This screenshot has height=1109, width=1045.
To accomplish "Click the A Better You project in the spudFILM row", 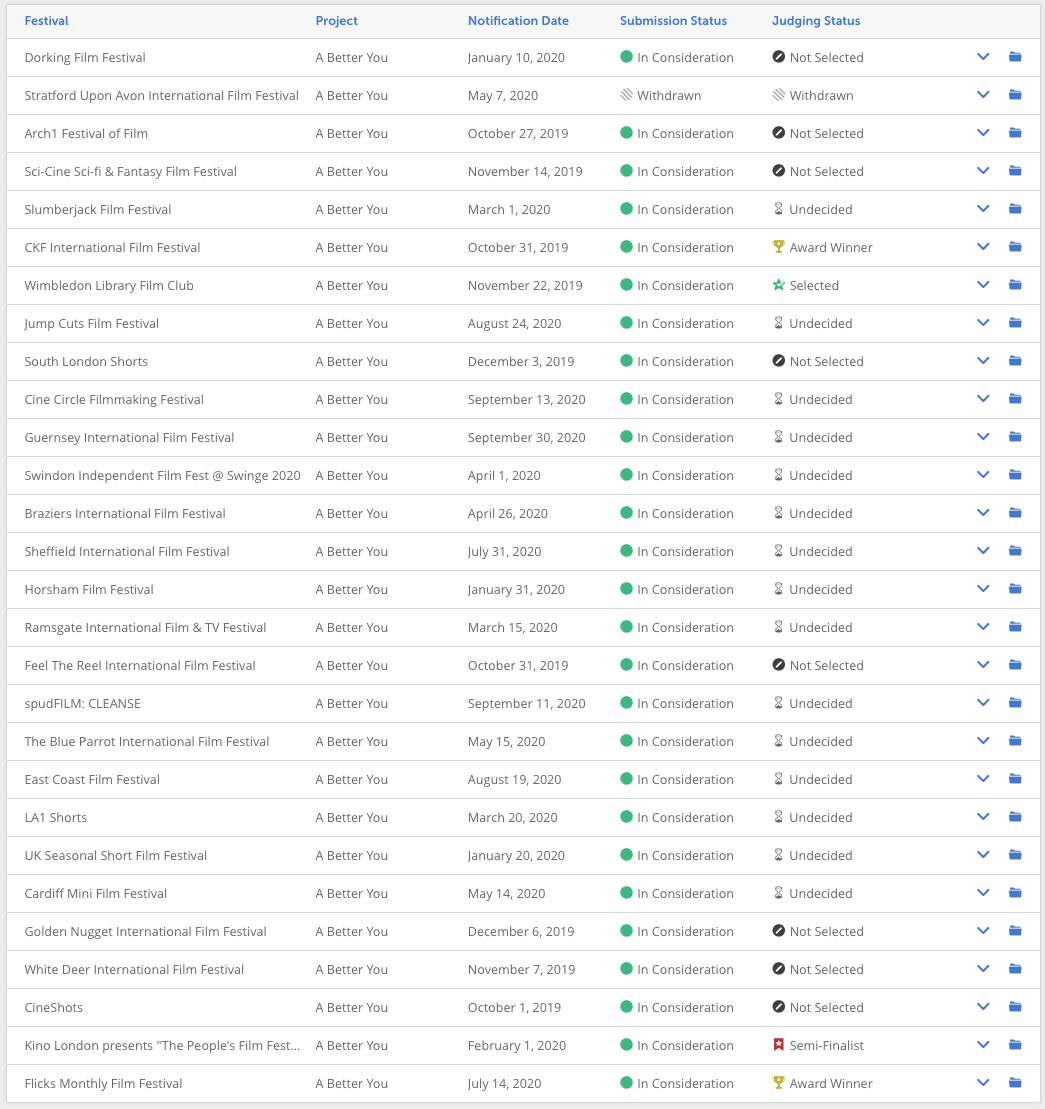I will [351, 703].
